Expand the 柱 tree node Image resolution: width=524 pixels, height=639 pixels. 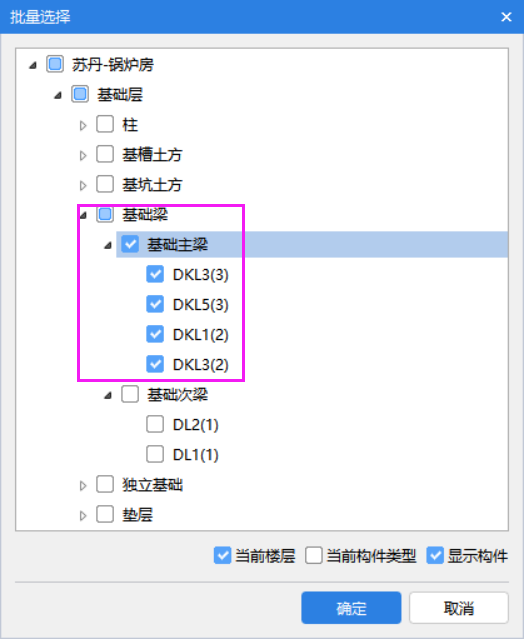tap(83, 125)
